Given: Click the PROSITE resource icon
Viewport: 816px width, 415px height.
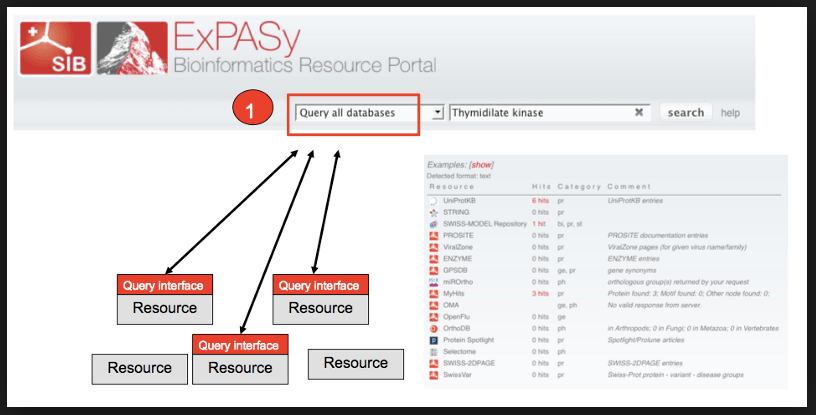Looking at the screenshot, I should pos(434,235).
